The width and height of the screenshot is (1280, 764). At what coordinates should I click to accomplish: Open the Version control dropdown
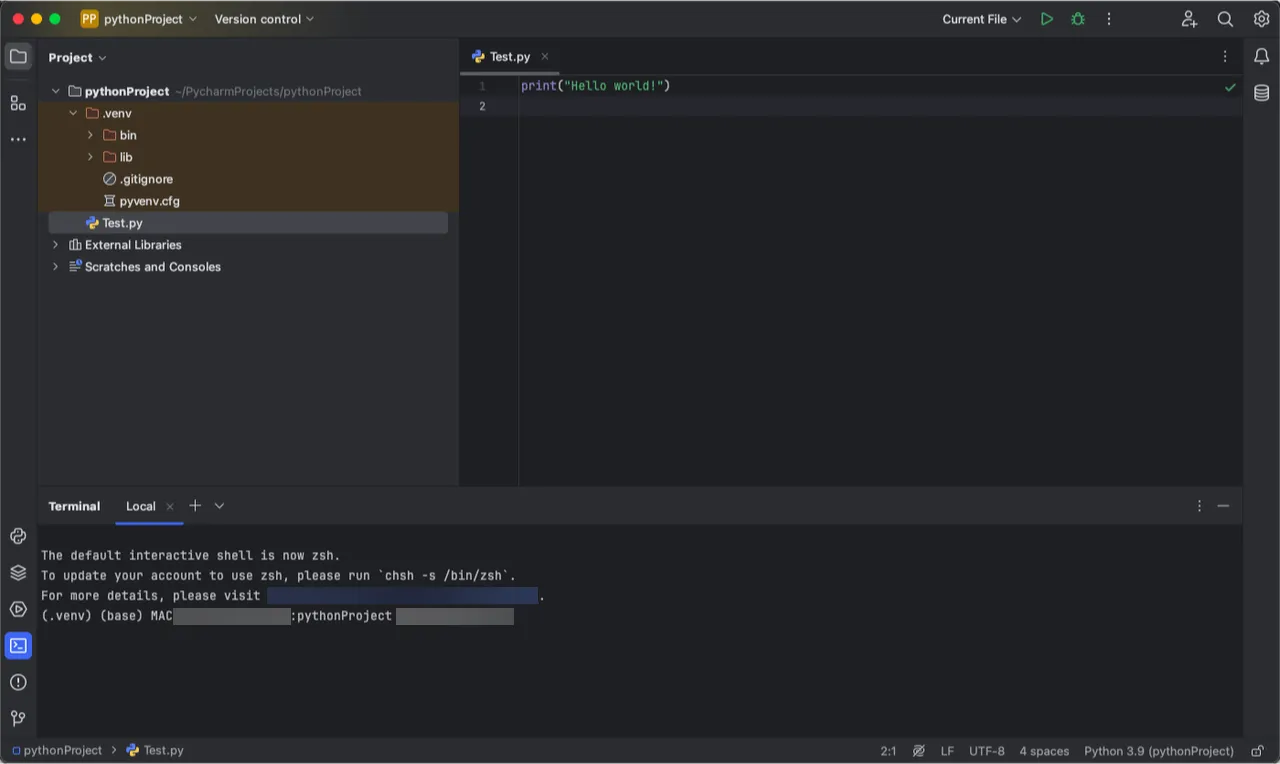(264, 19)
